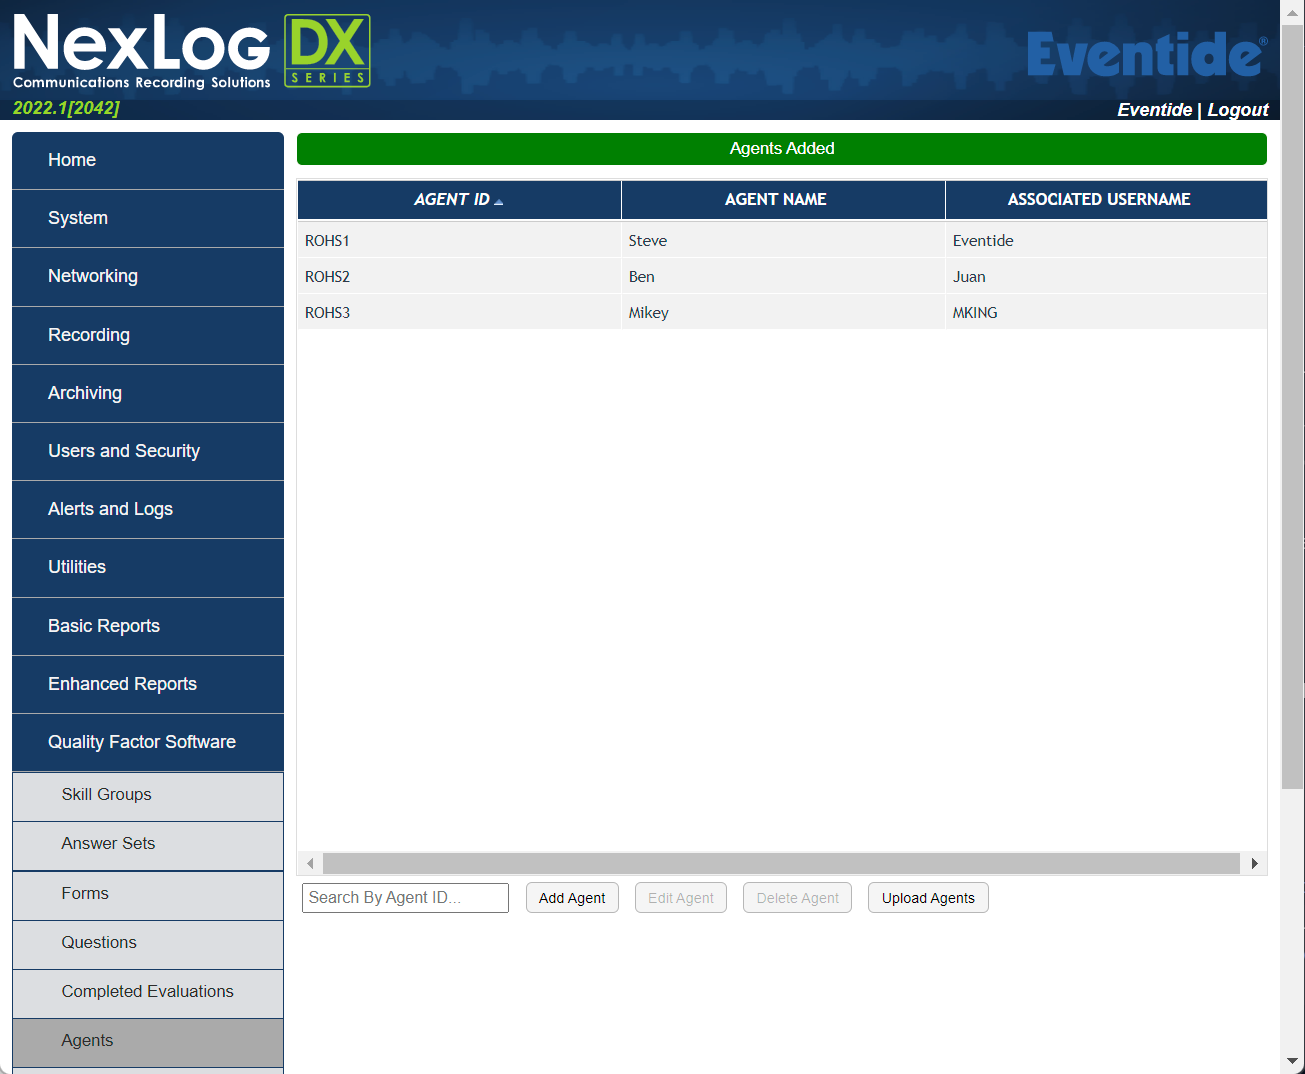Select the ROHS3 Mikey row
The width and height of the screenshot is (1305, 1074).
648,313
